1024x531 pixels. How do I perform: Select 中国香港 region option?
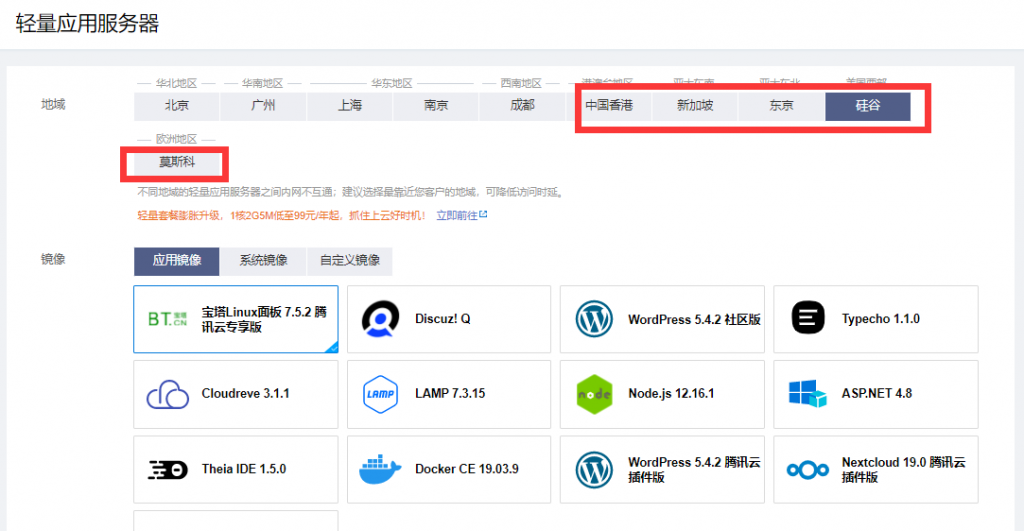tap(609, 106)
